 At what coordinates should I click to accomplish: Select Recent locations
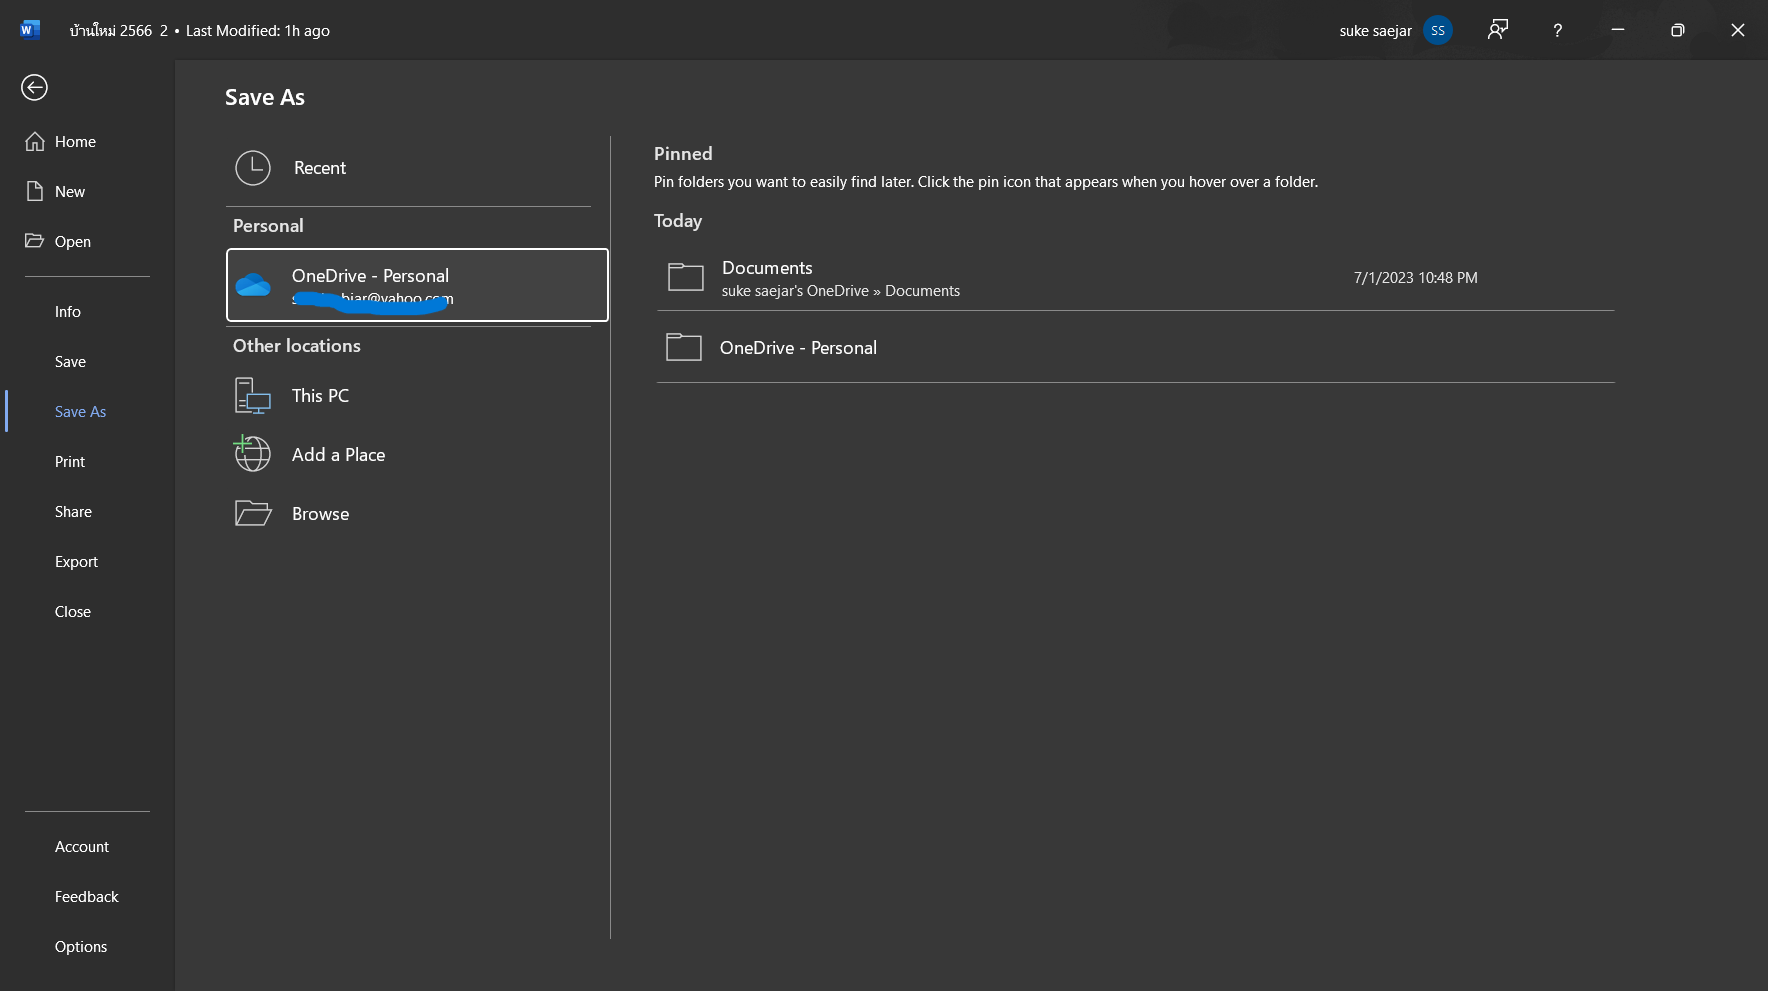click(x=409, y=168)
